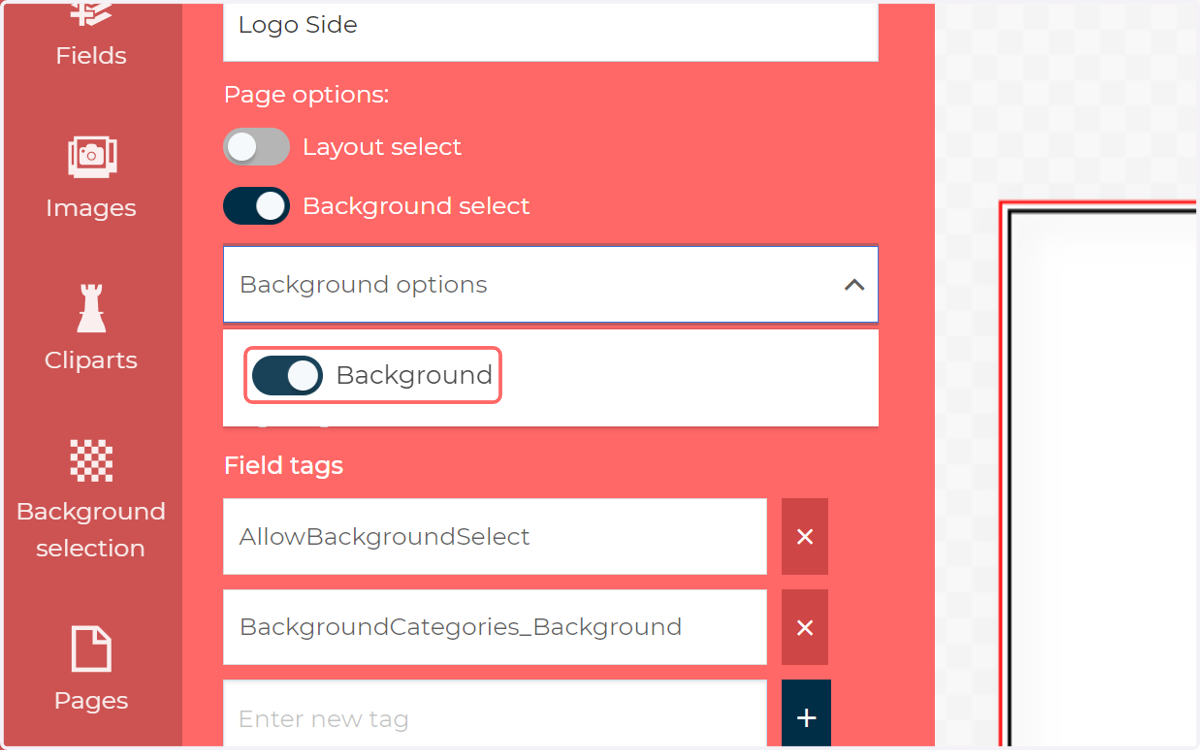This screenshot has width=1200, height=750.
Task: Click the Field tags heading
Action: click(284, 465)
